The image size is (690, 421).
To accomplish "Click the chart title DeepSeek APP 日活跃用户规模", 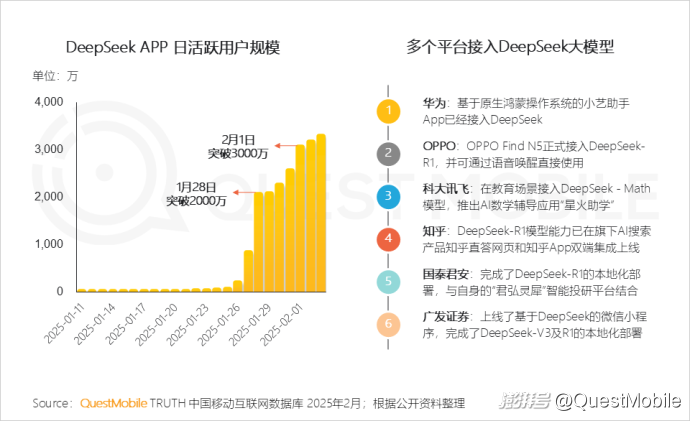I will 173,47.
